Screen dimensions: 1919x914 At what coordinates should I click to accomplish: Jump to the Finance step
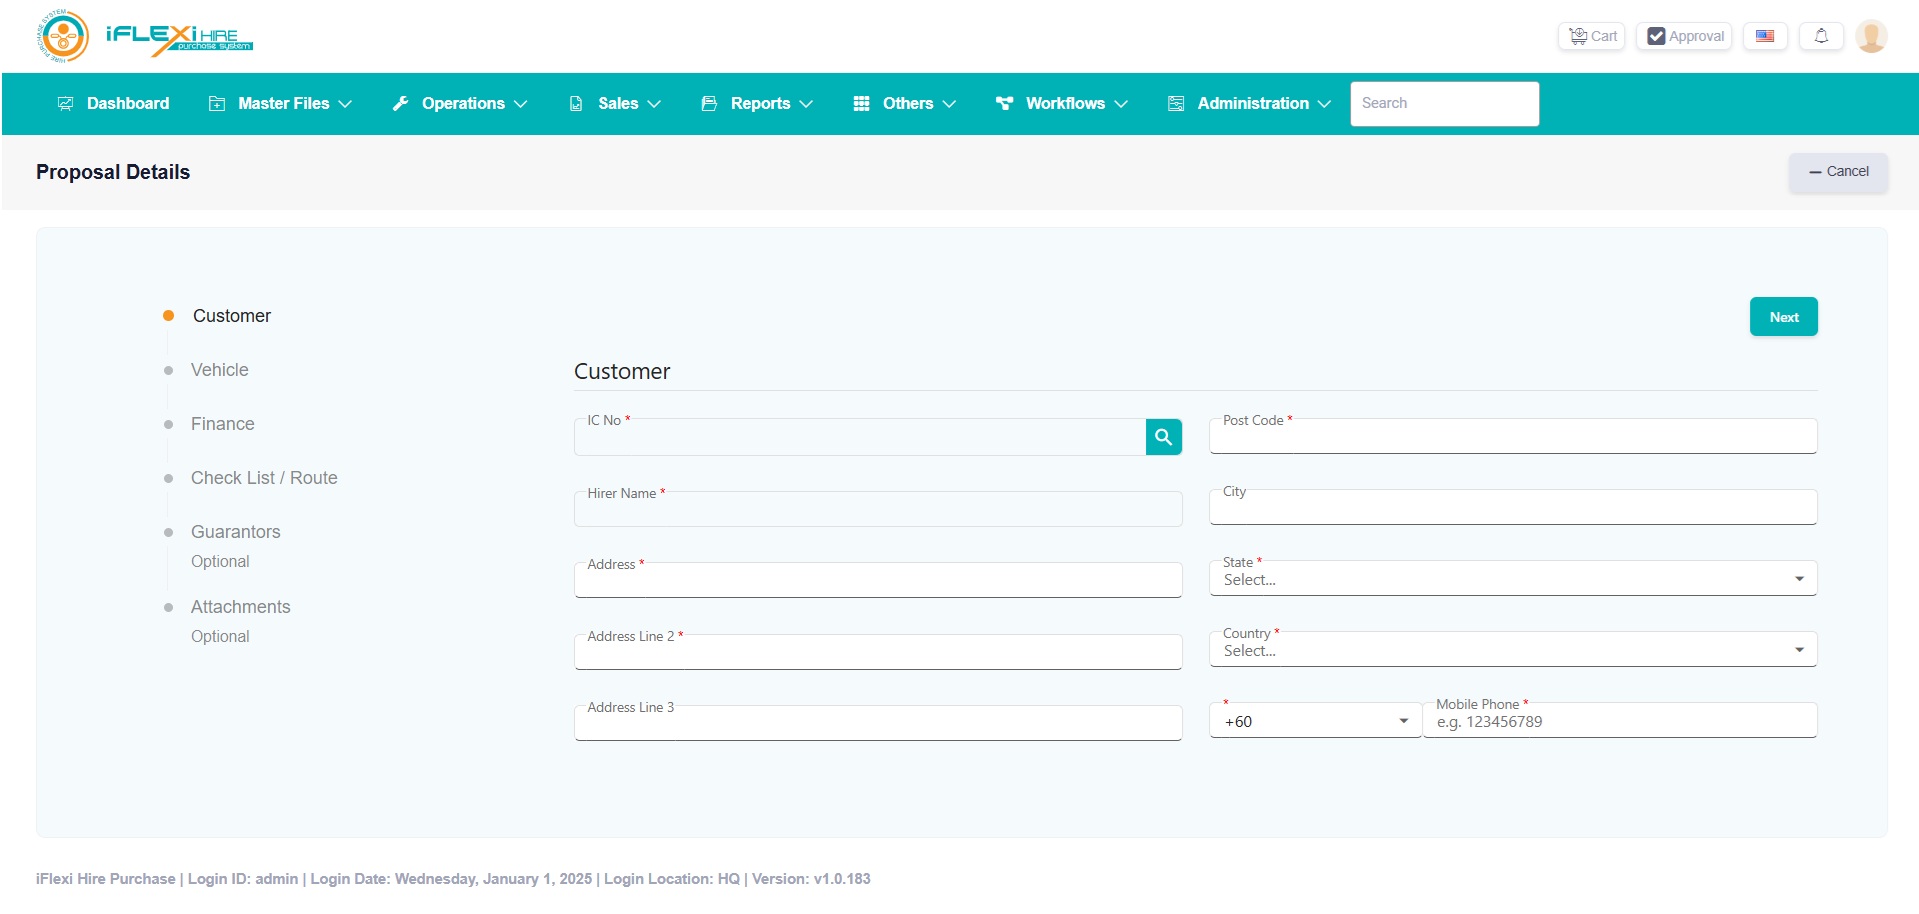tap(222, 424)
